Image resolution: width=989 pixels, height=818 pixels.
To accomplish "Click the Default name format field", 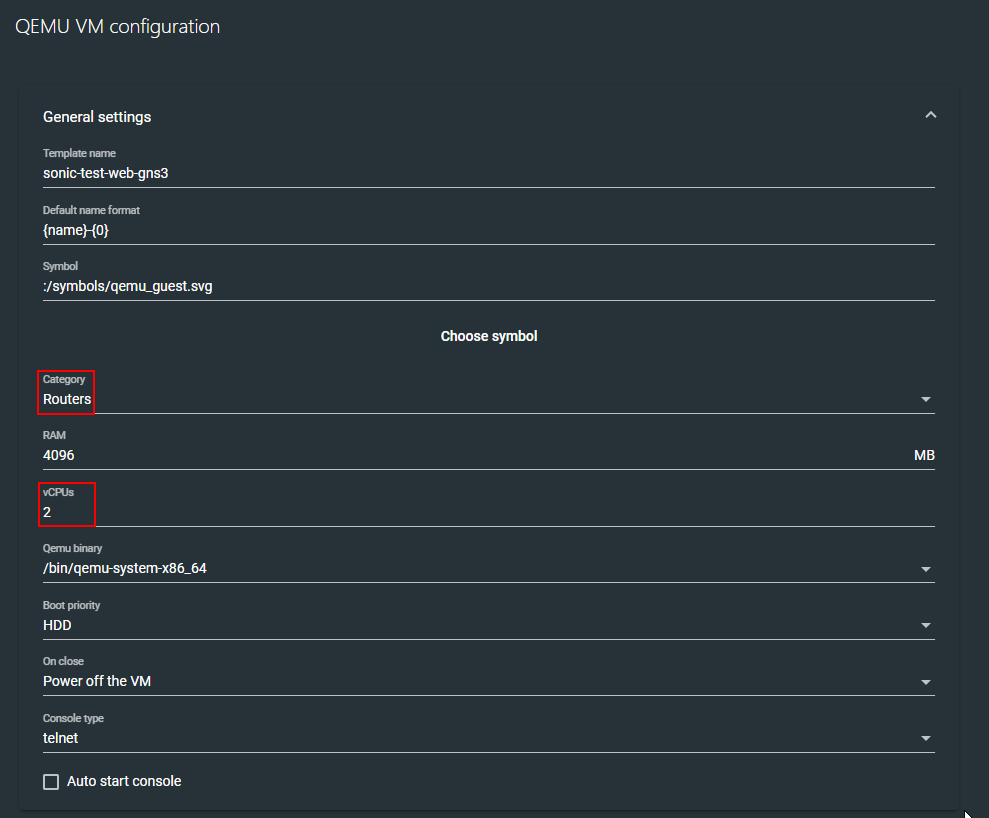I will 488,230.
